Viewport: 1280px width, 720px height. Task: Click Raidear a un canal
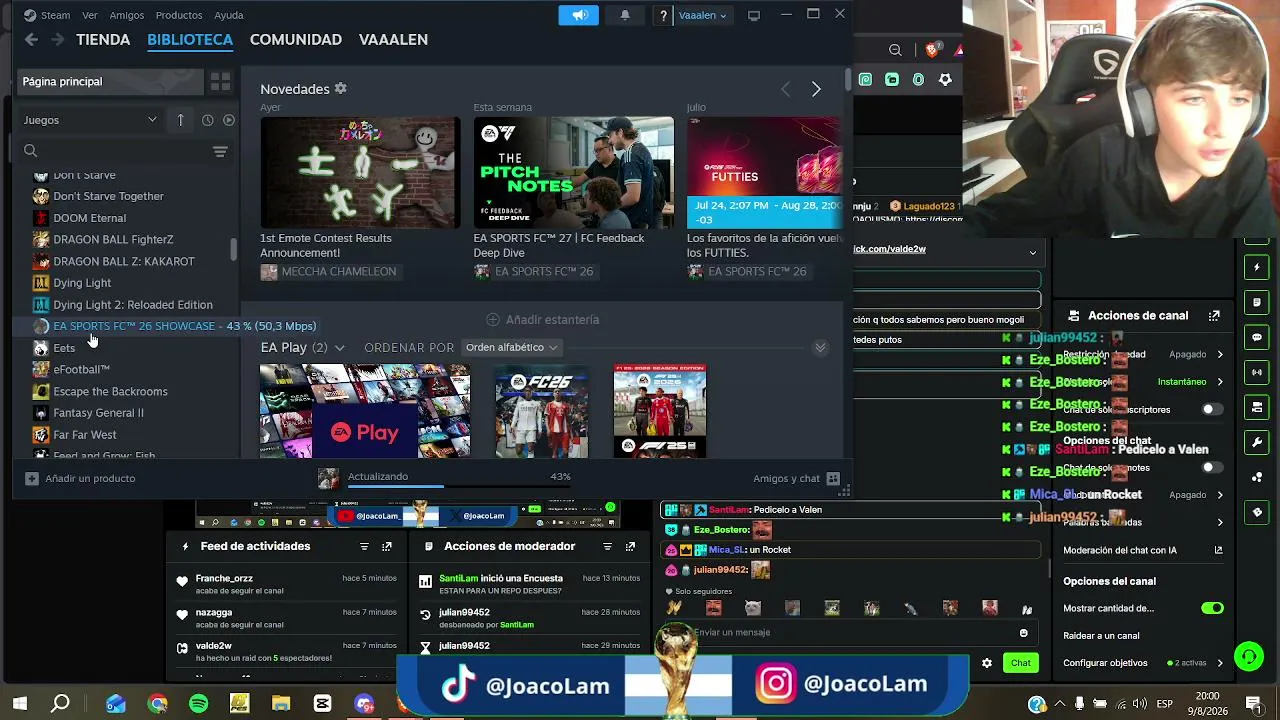click(1101, 636)
